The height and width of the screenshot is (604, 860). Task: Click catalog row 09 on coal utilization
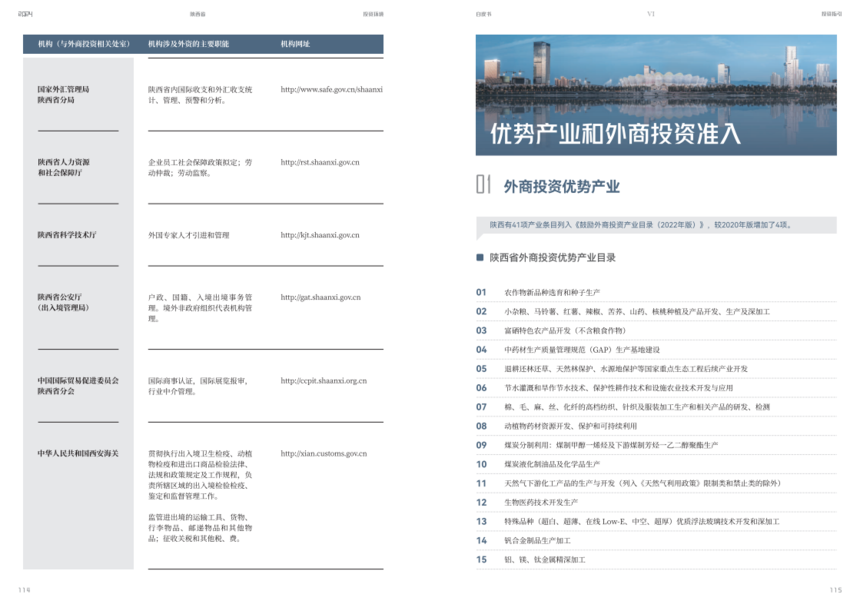656,445
